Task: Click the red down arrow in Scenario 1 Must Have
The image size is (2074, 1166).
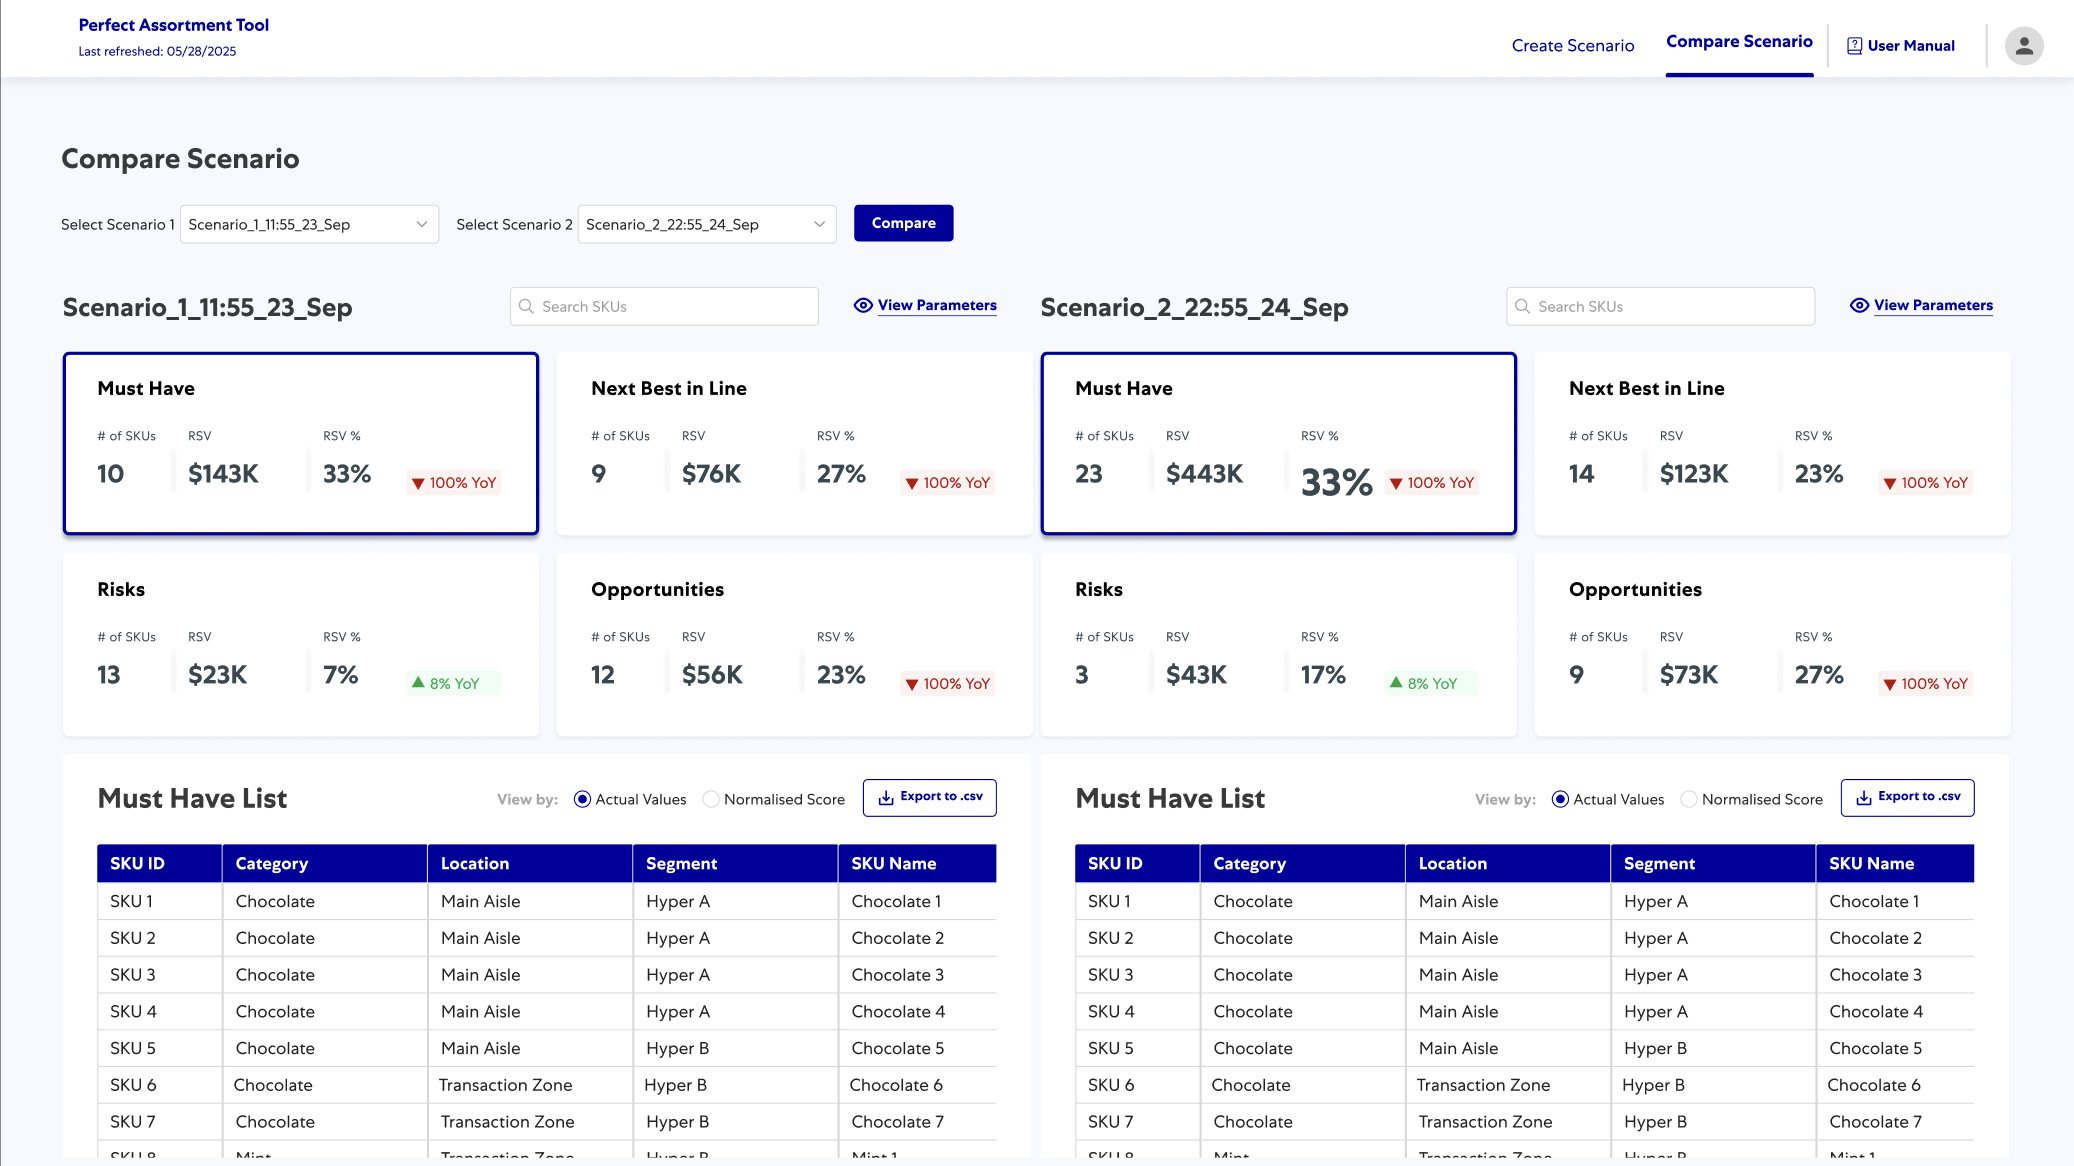Action: 418,484
